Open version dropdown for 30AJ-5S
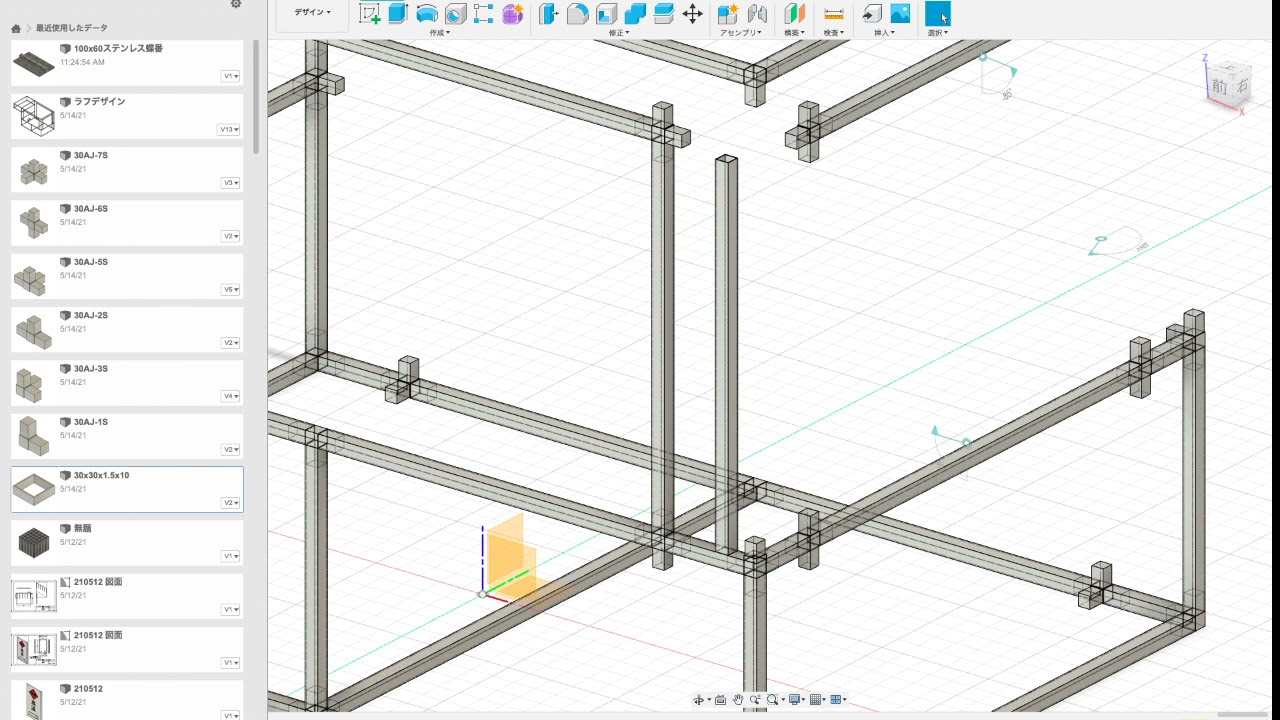The image size is (1280, 720). point(231,290)
